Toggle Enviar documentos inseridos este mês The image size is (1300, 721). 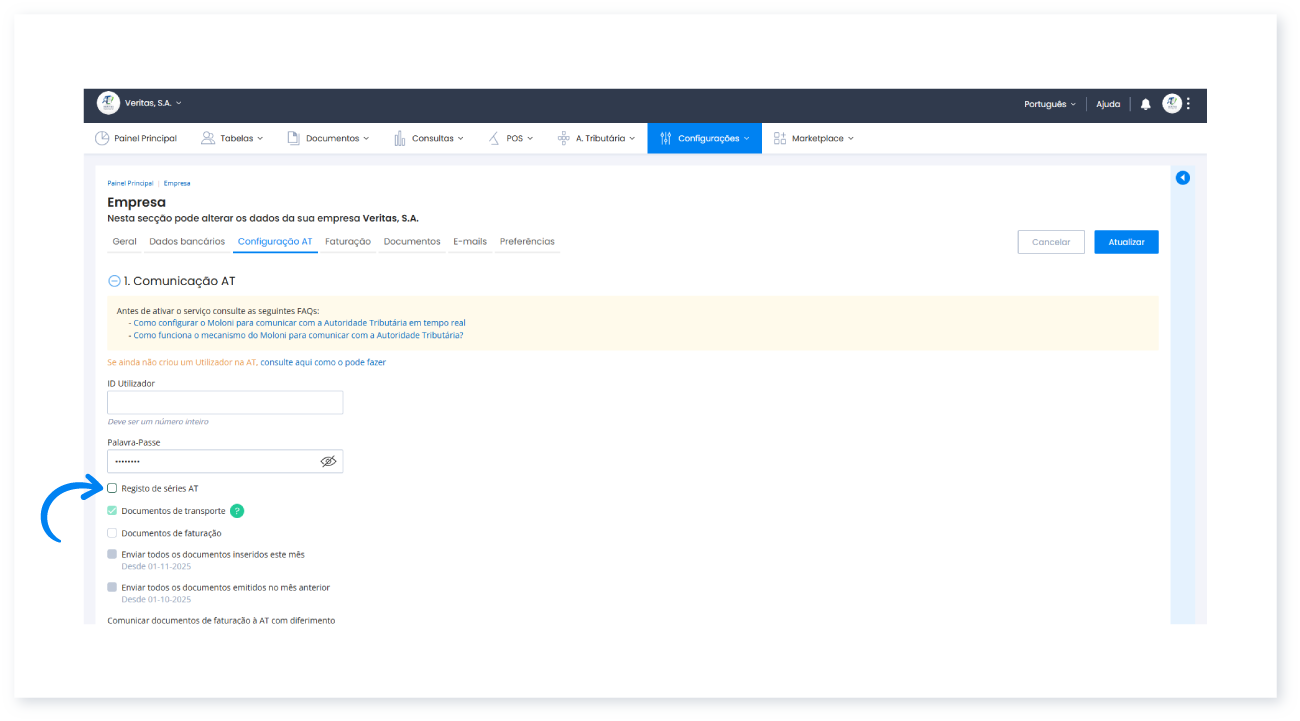(x=112, y=554)
